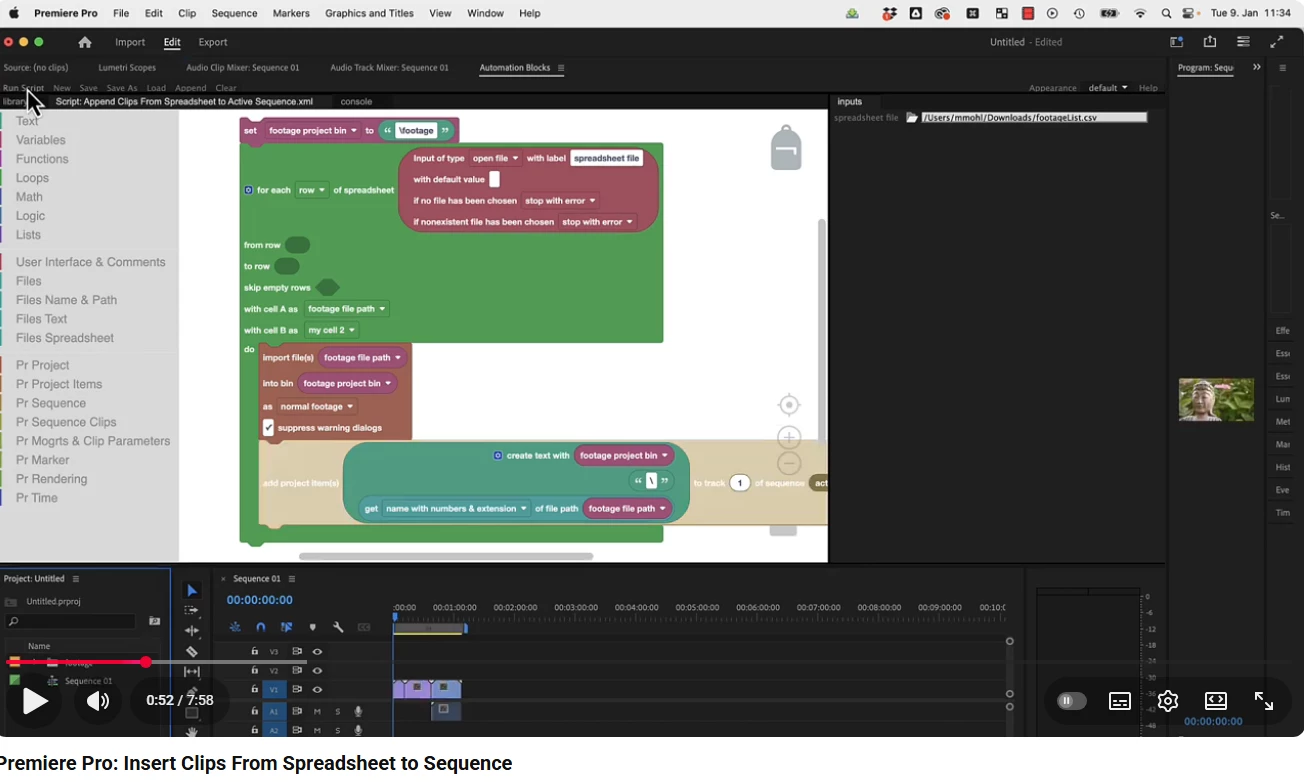Image resolution: width=1308 pixels, height=782 pixels.
Task: Zoom out the blocks workspace with minus
Action: coord(789,463)
